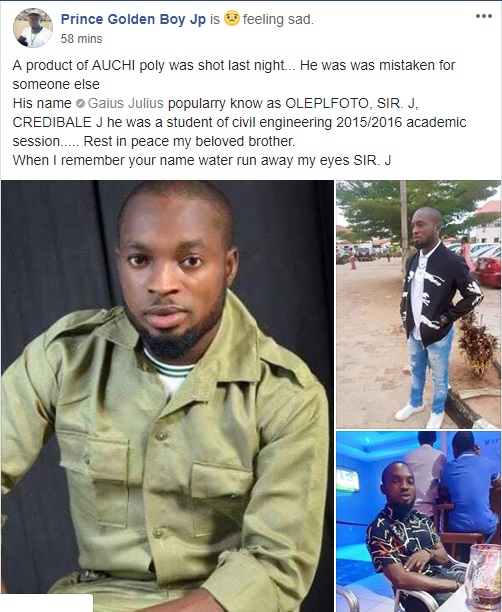Click the 'When I remember your name' line
502x612 pixels.
tap(201, 160)
